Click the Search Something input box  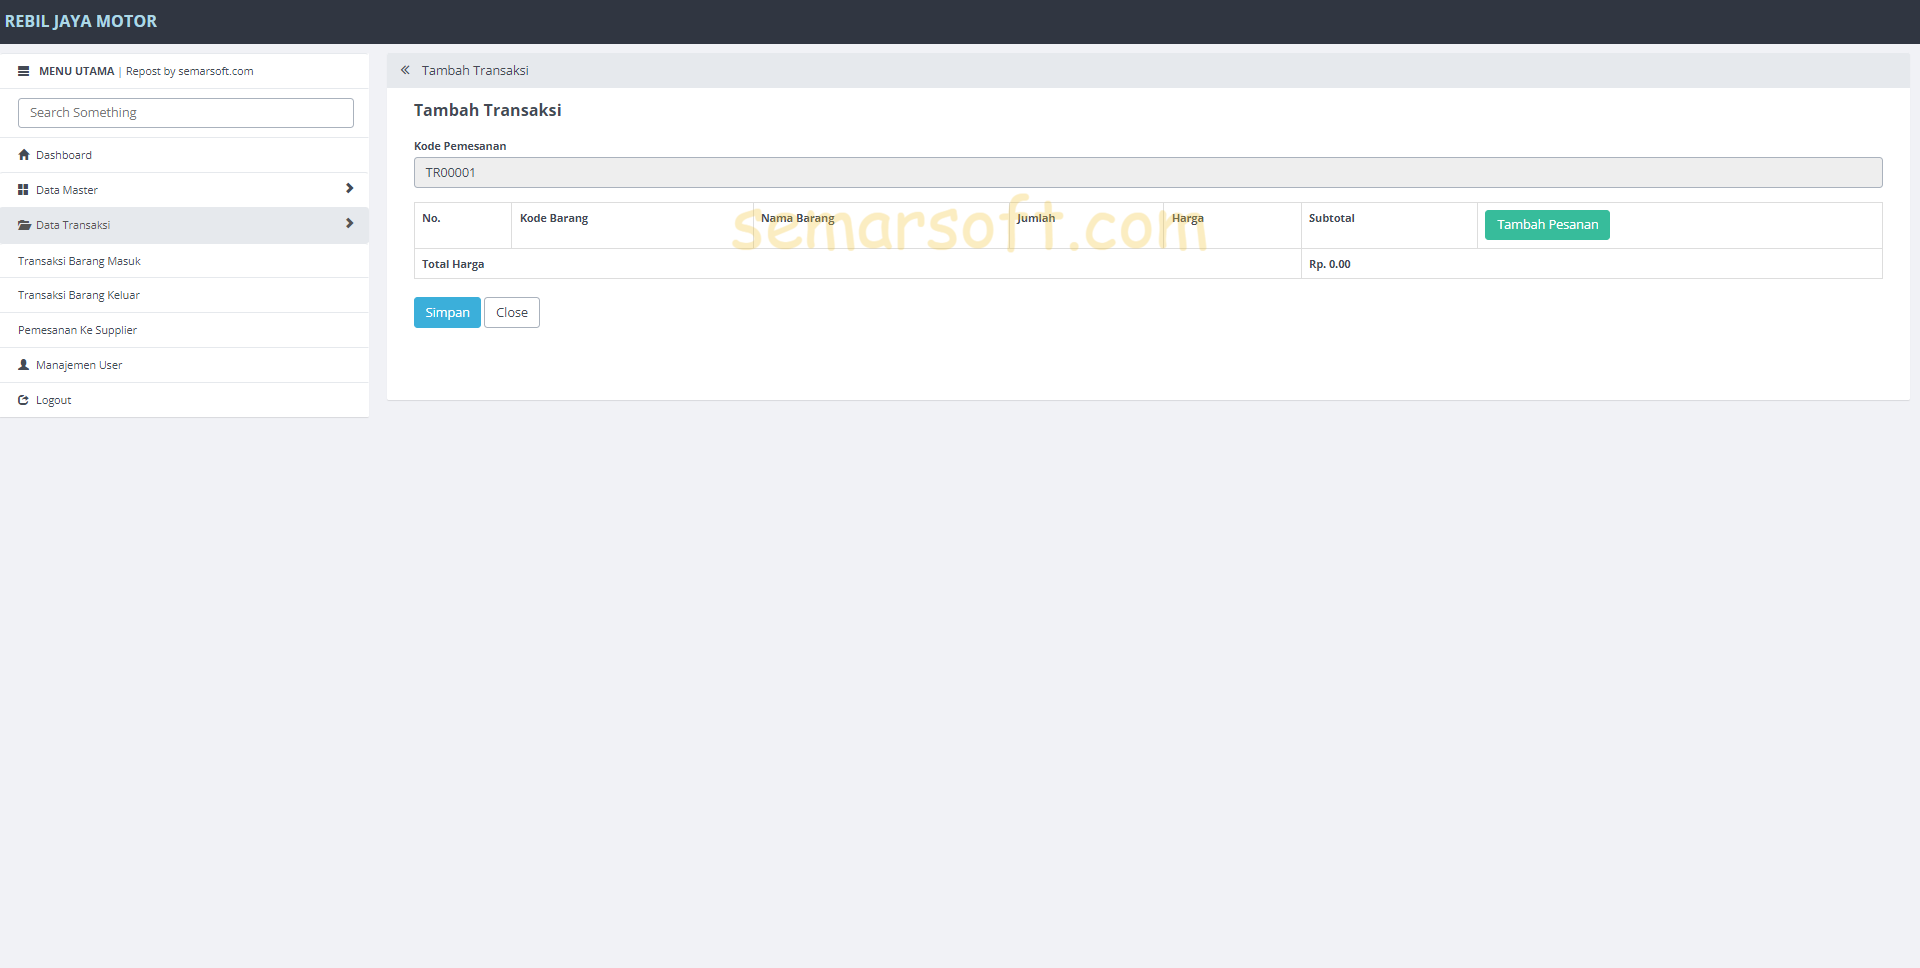pyautogui.click(x=185, y=112)
